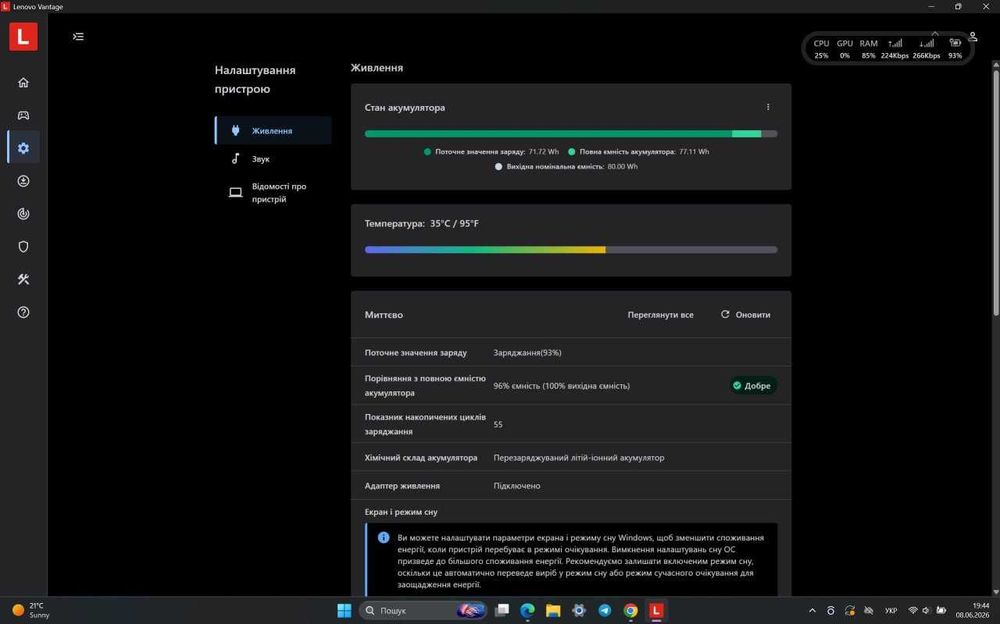Click the Заряджання(93%) value
Image resolution: width=1000 pixels, height=624 pixels.
(x=527, y=352)
